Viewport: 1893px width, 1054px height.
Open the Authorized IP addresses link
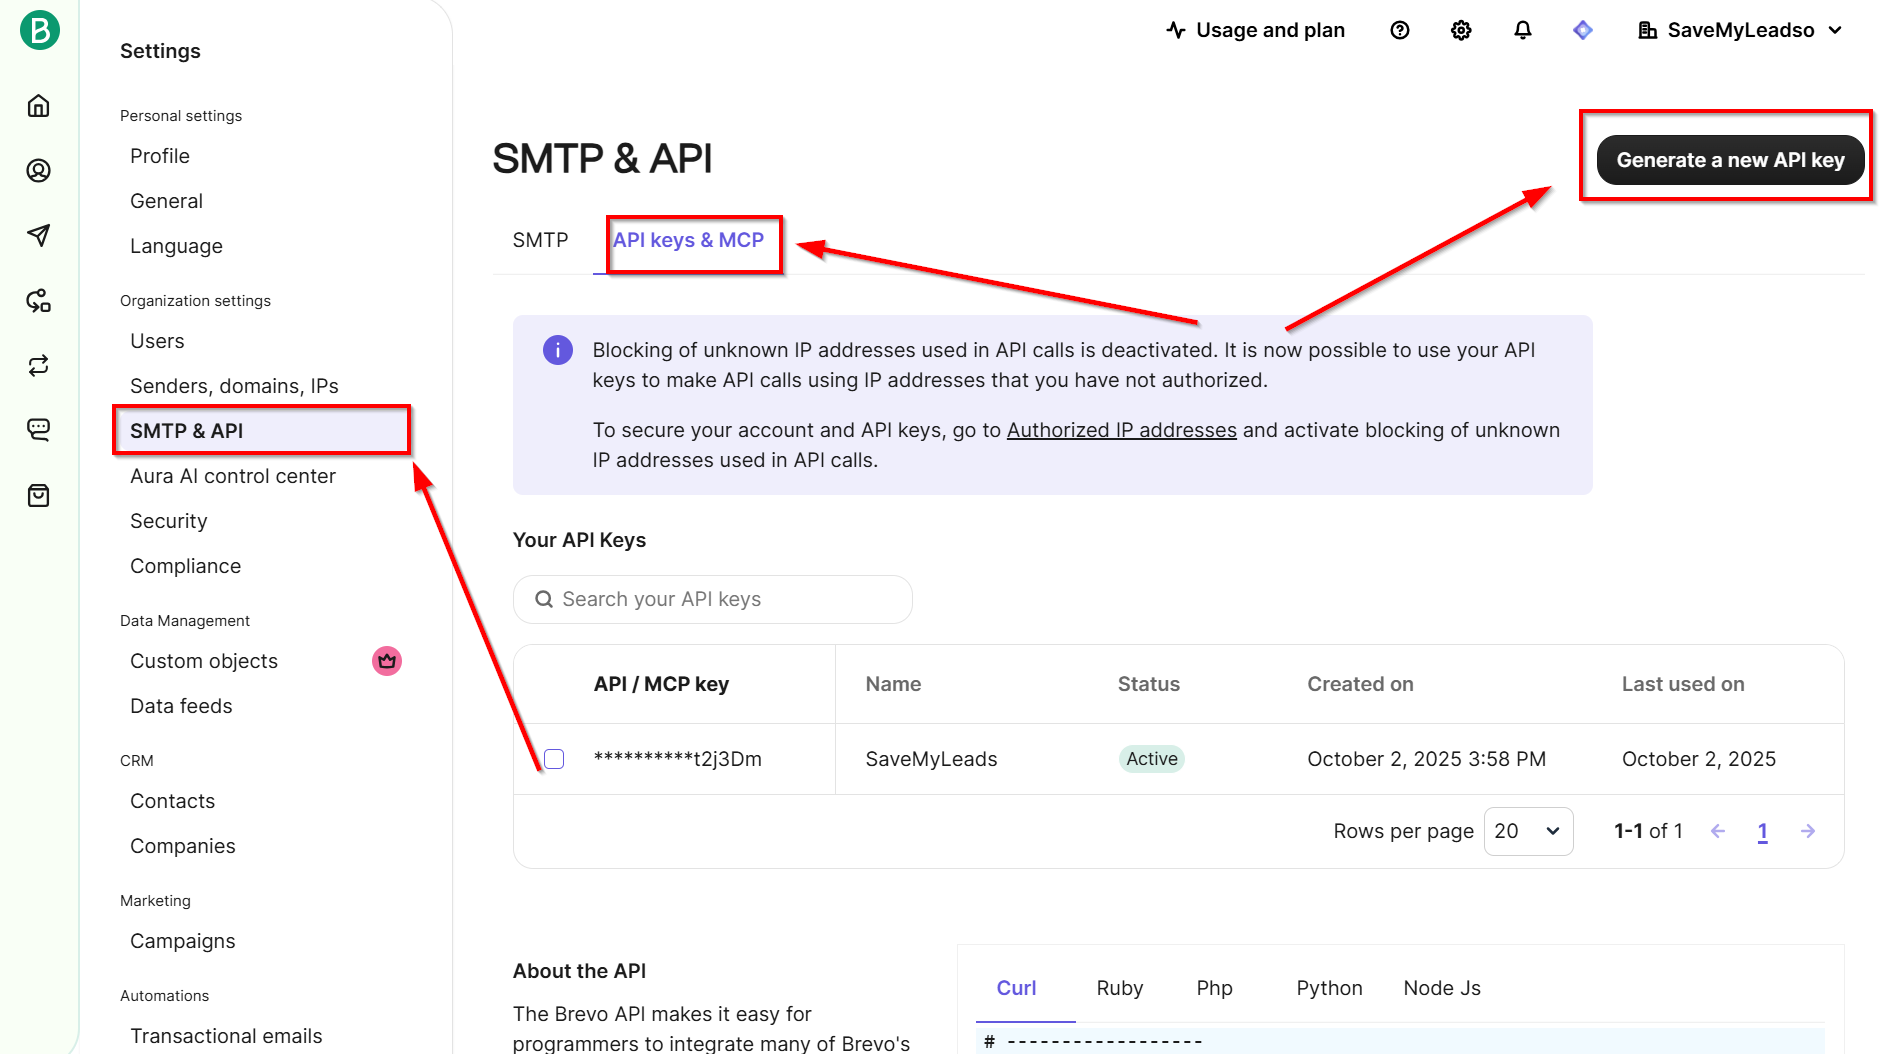coord(1121,430)
